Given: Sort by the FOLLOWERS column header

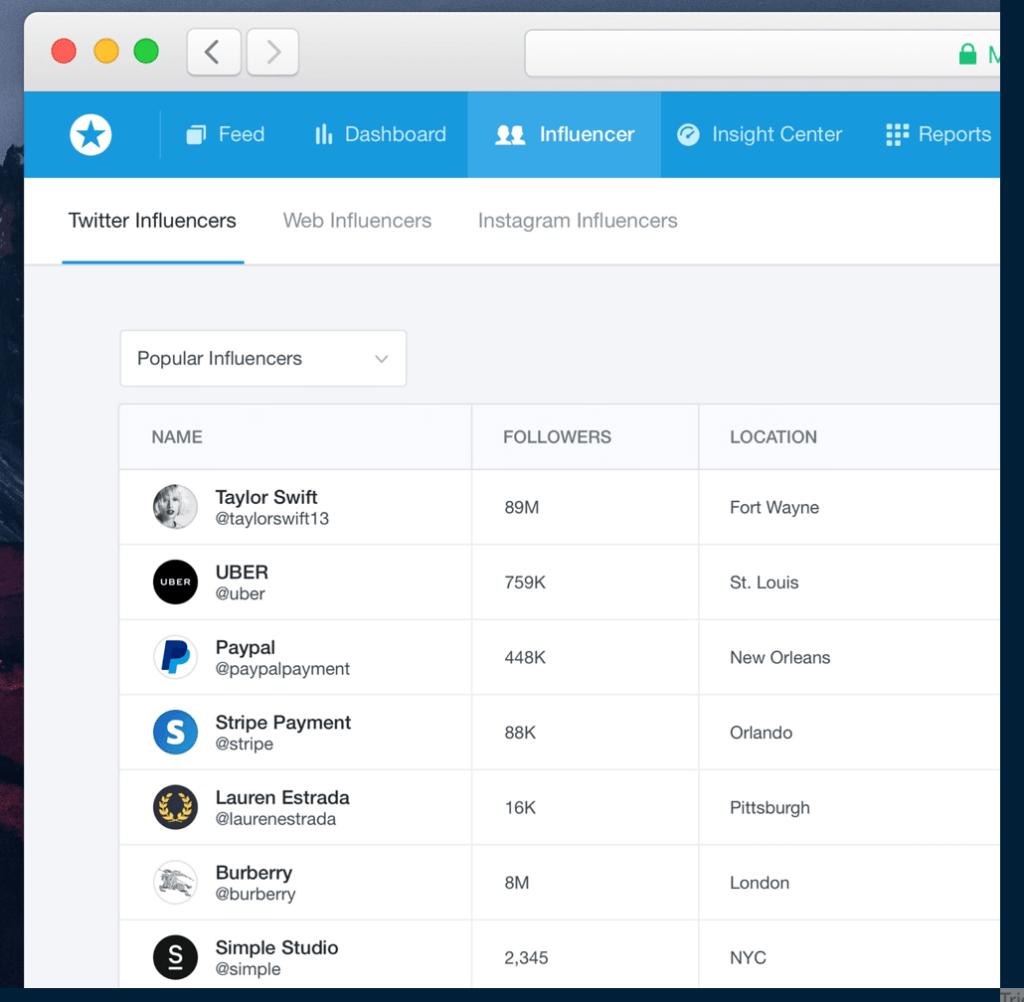Looking at the screenshot, I should (x=557, y=437).
